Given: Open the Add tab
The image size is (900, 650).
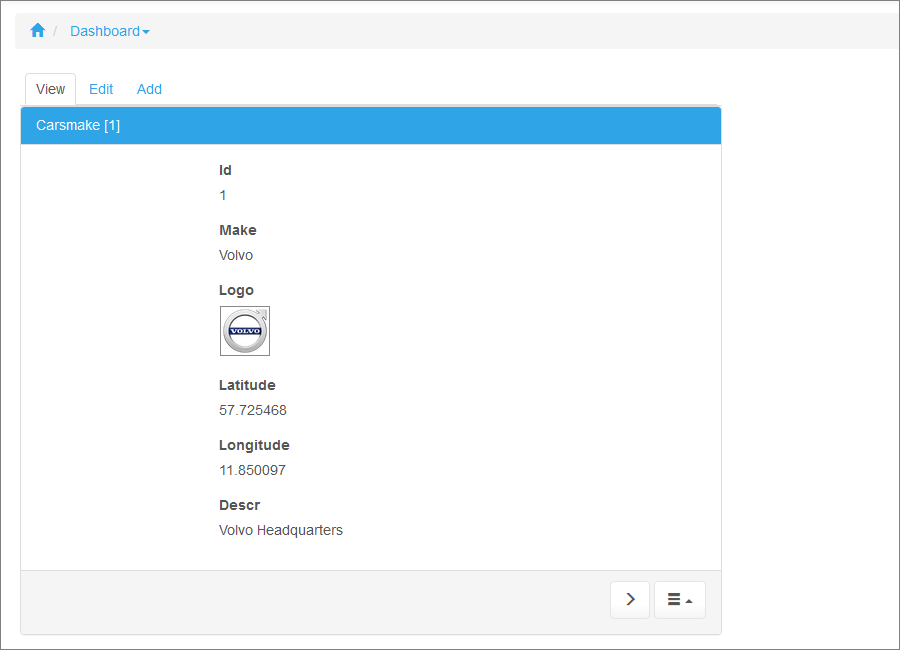Looking at the screenshot, I should click(149, 89).
